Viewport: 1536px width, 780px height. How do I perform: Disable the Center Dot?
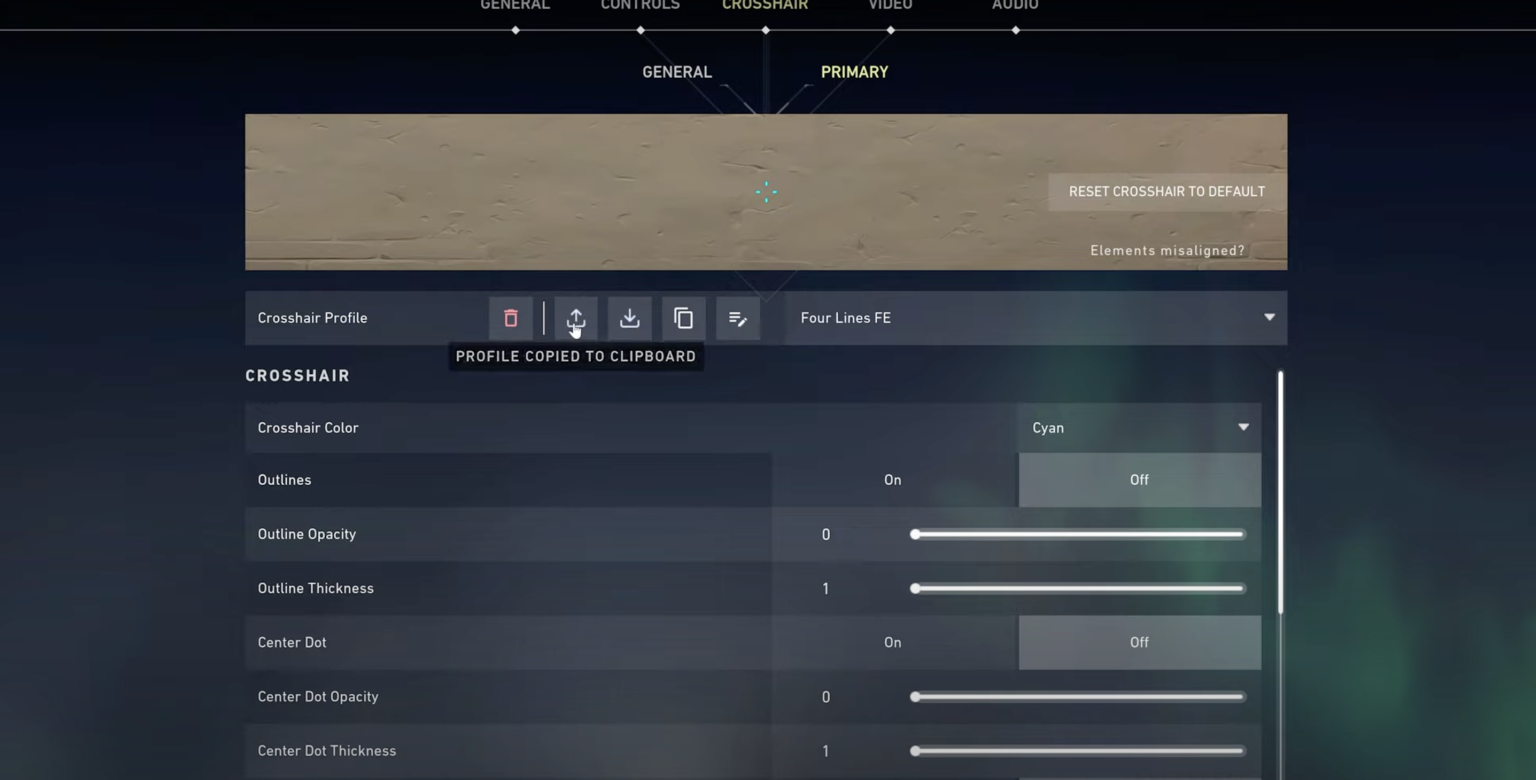(x=1138, y=642)
